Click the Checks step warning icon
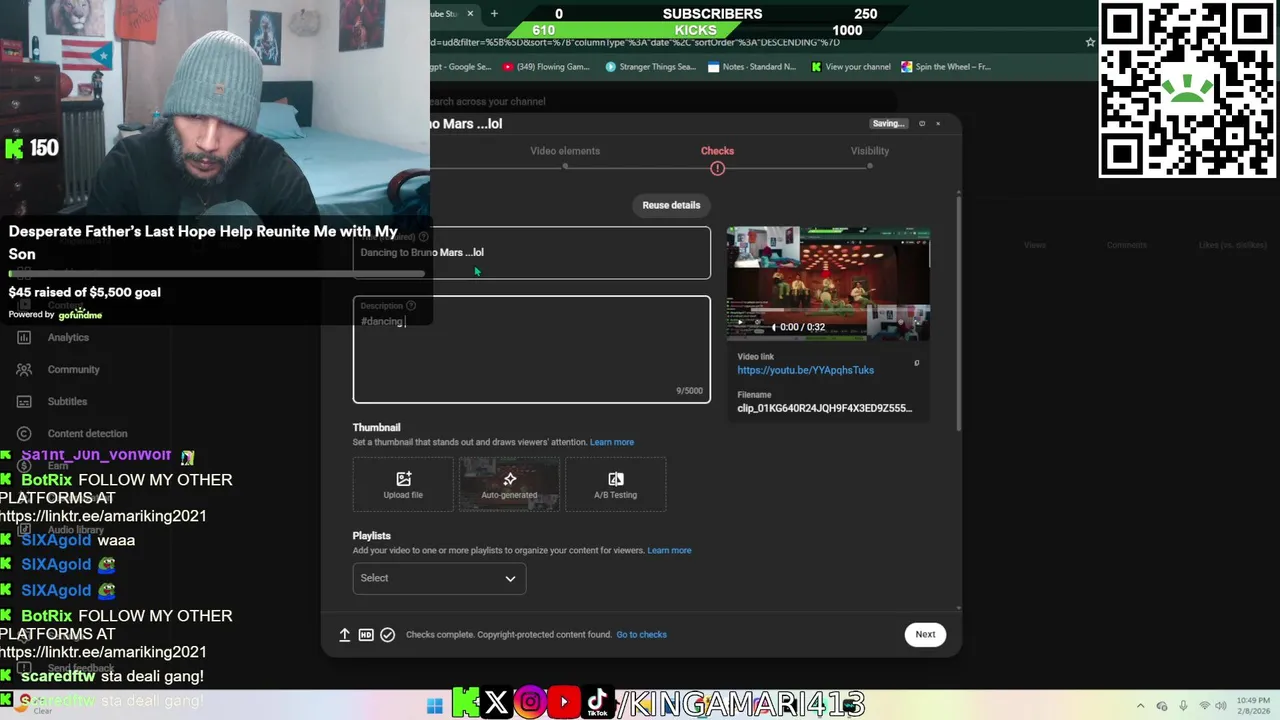Screen dimensions: 1280x720 [x=717, y=168]
